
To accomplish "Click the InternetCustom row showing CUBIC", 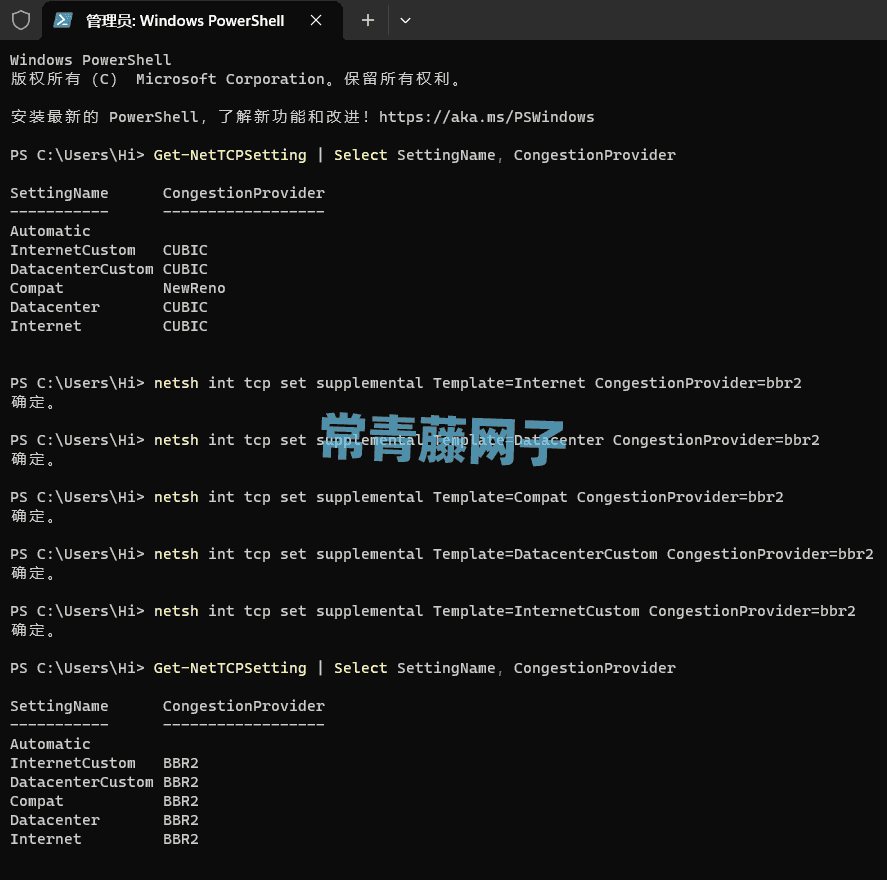I will pyautogui.click(x=109, y=250).
